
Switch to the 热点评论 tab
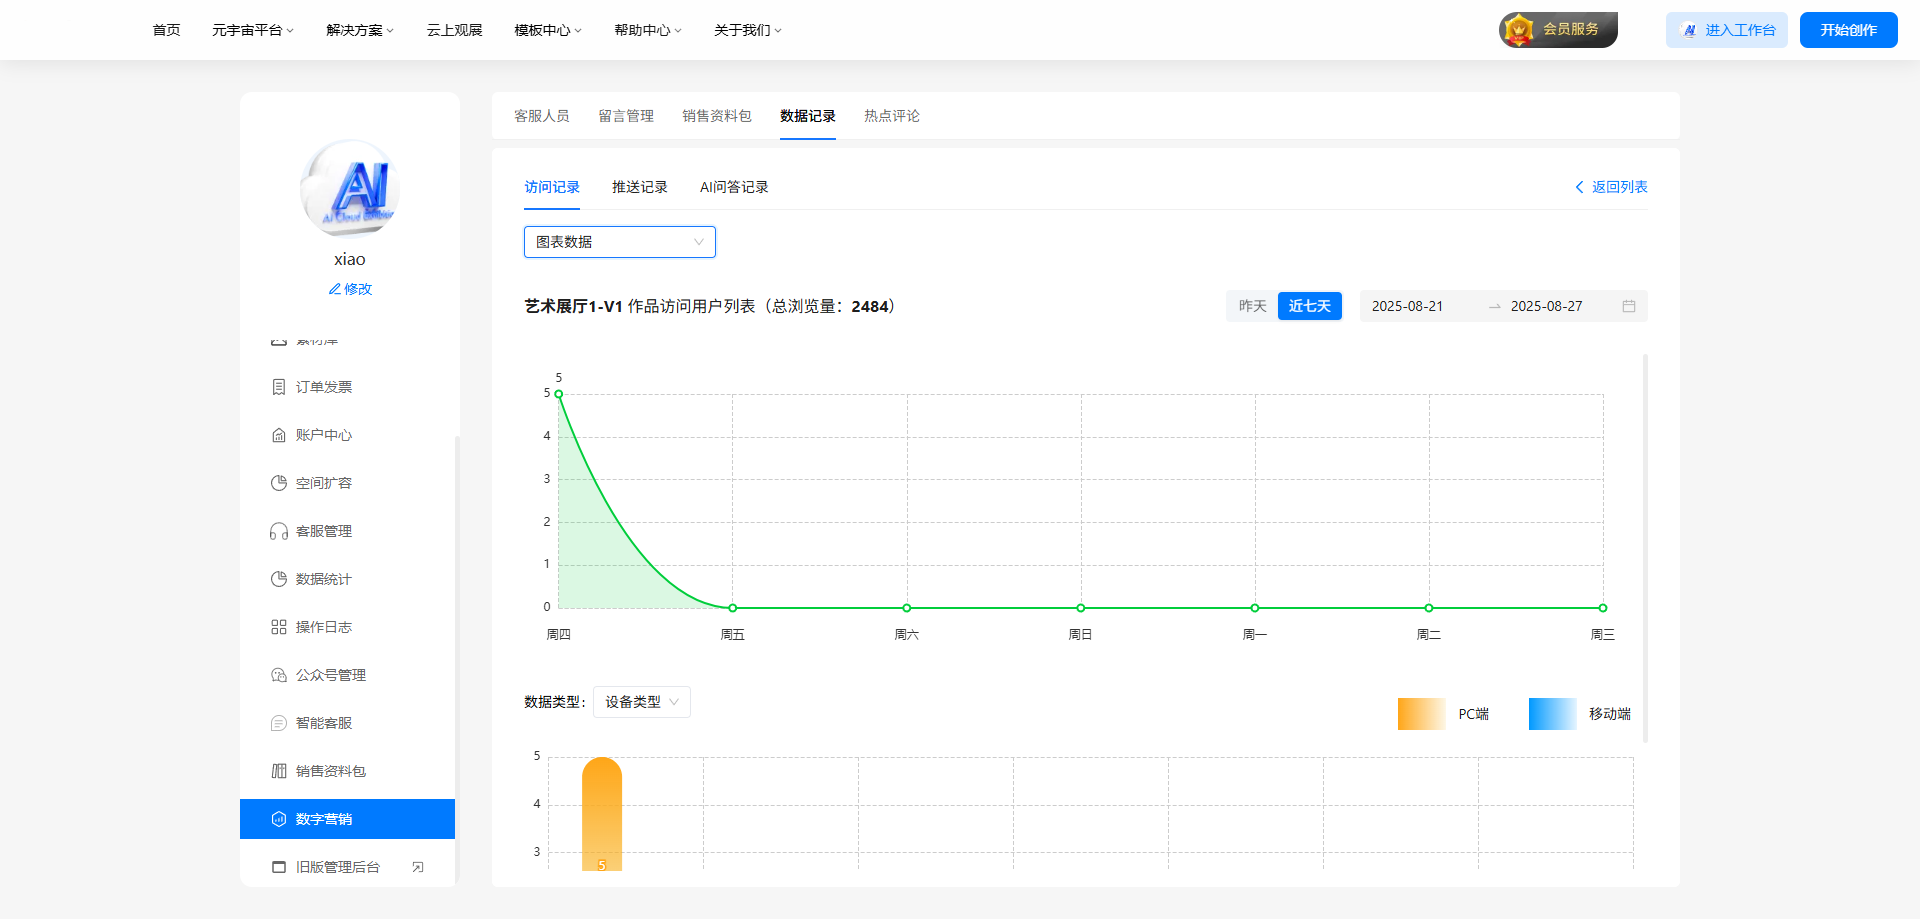[x=891, y=116]
